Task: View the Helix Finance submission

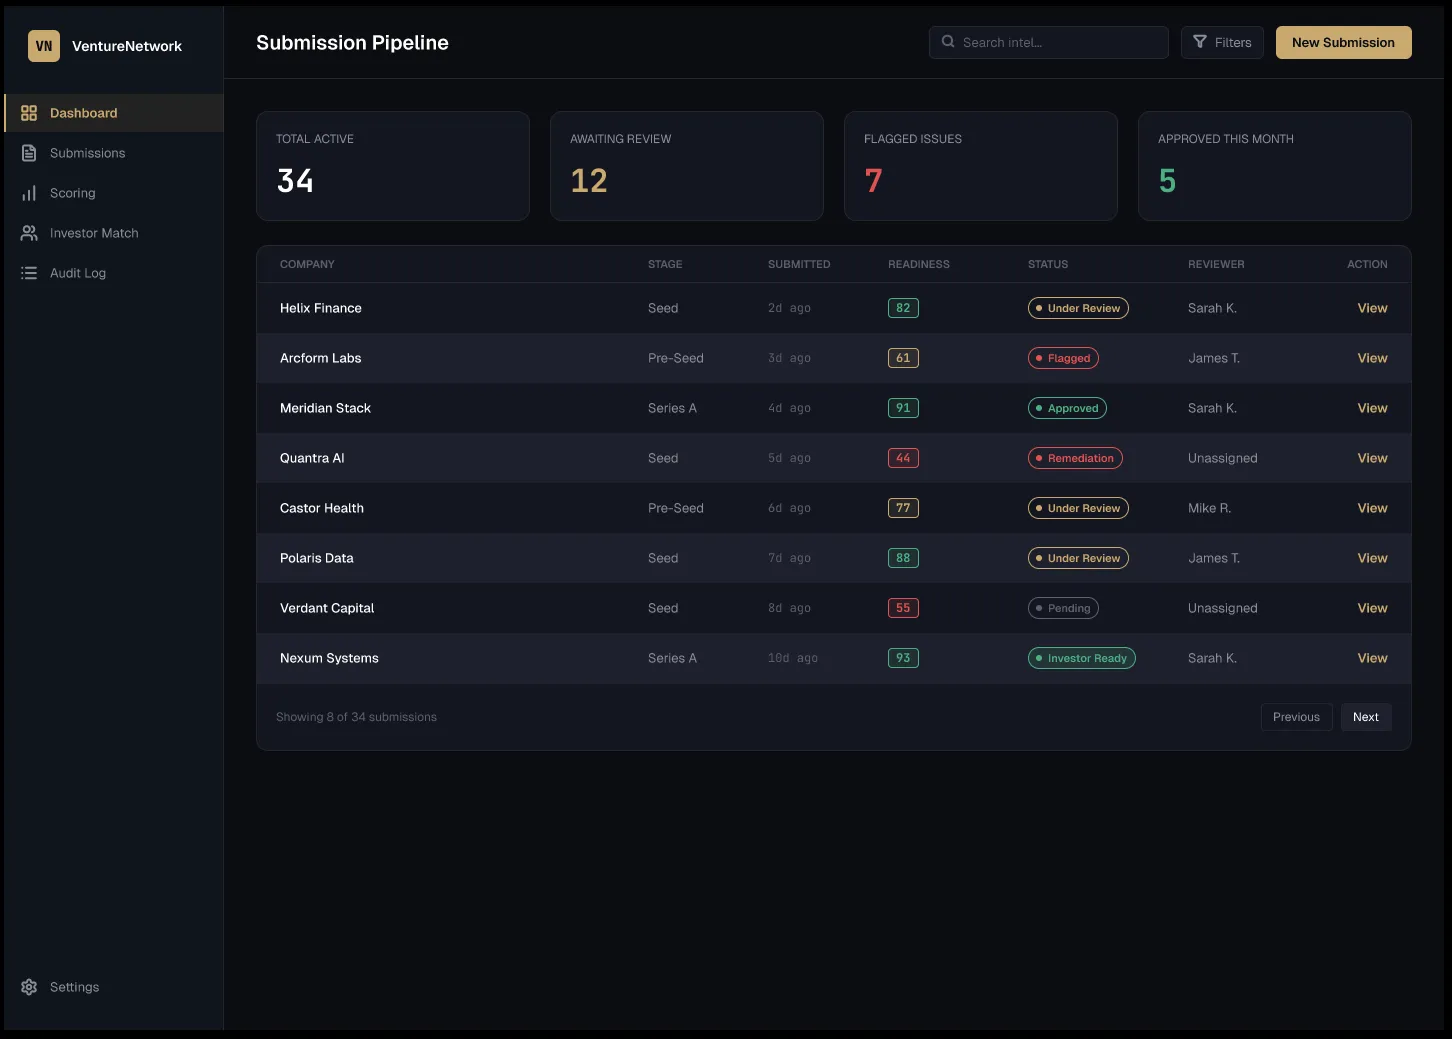Action: [x=1372, y=308]
